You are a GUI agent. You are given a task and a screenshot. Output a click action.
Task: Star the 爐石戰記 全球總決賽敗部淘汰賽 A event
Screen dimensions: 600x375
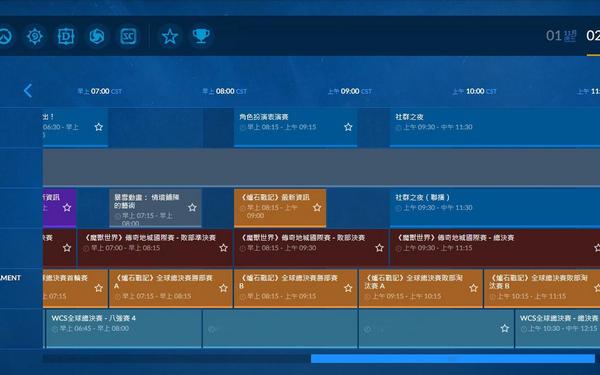pos(473,288)
